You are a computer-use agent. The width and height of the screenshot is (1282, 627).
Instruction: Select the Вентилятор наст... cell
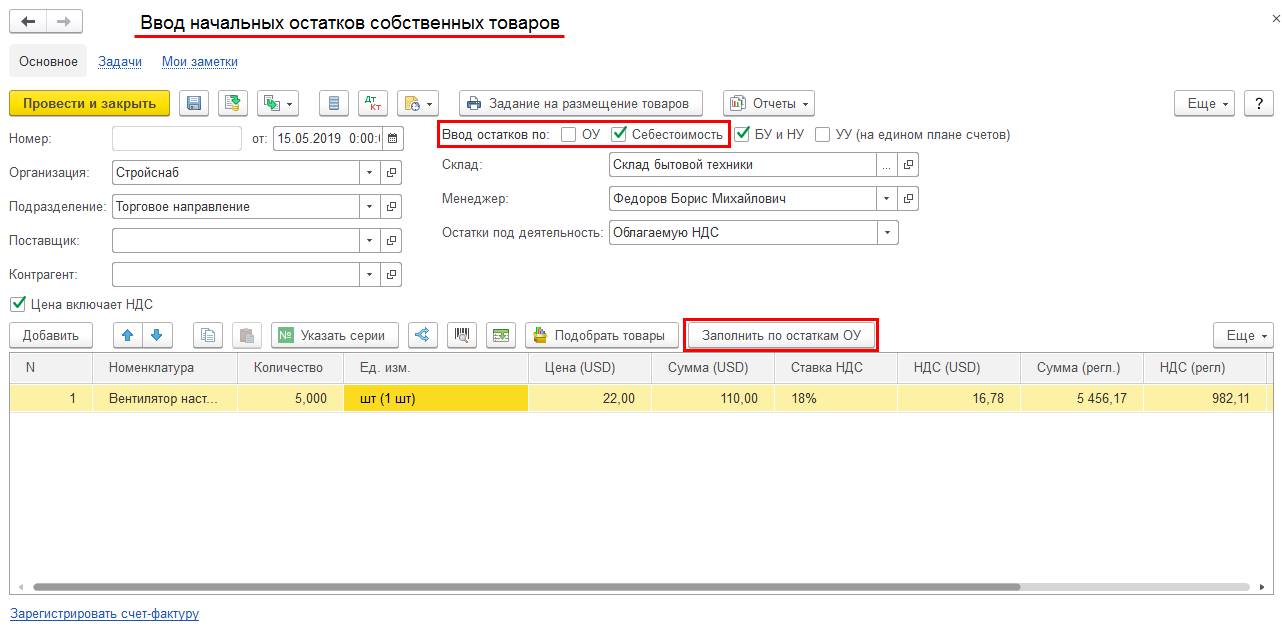[165, 398]
